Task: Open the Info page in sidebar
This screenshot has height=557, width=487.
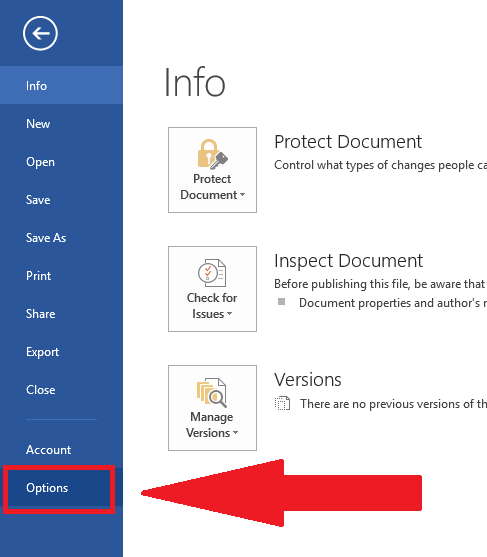Action: coord(61,85)
